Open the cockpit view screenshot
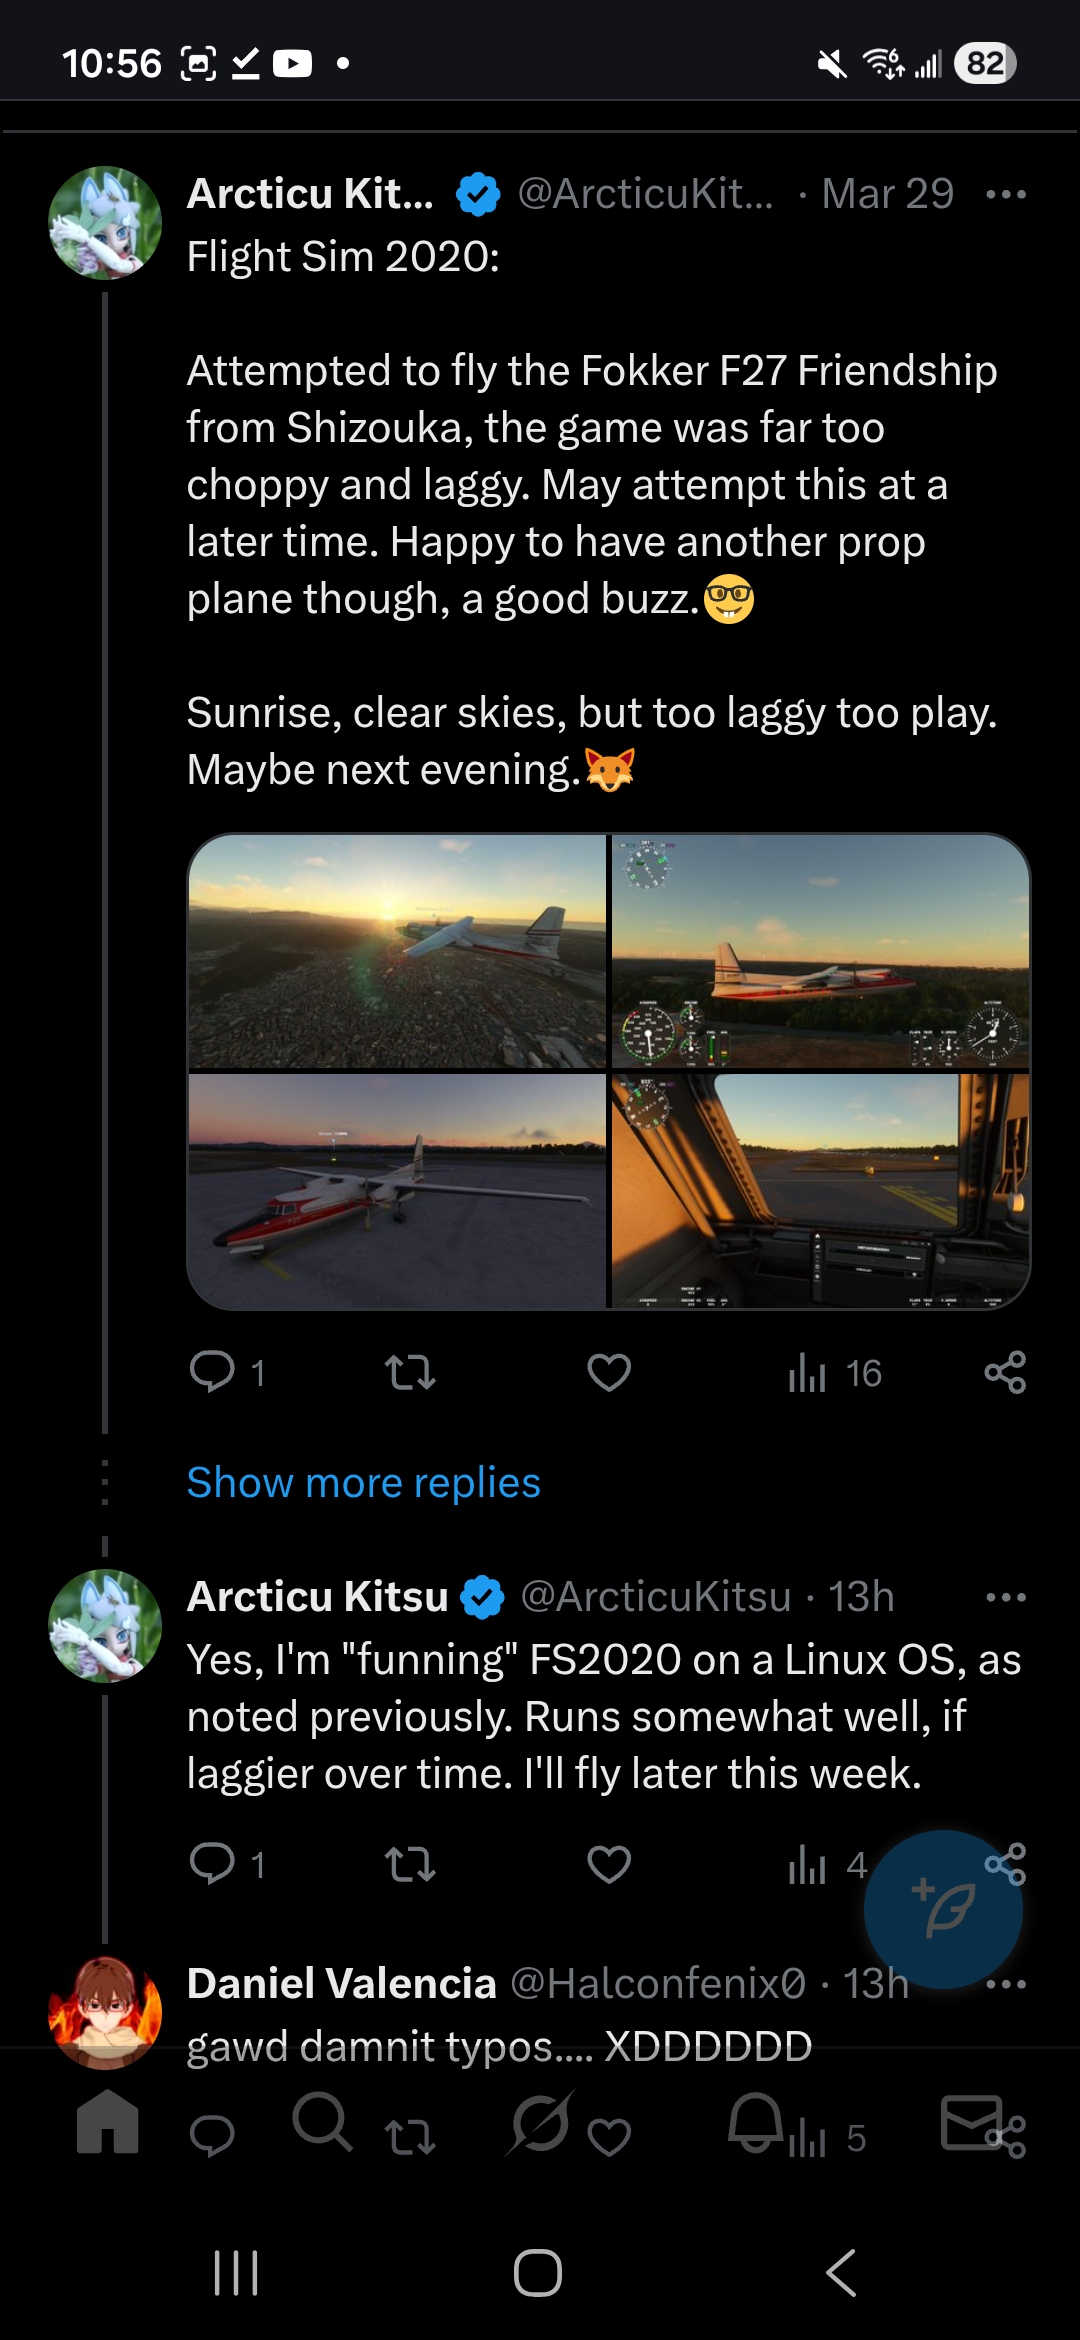The image size is (1080, 2340). tap(820, 1190)
